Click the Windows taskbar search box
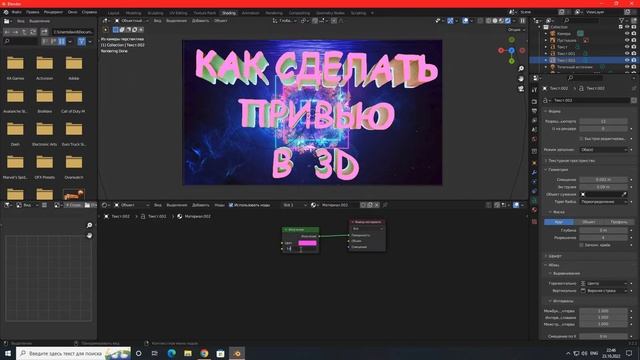 click(73, 353)
